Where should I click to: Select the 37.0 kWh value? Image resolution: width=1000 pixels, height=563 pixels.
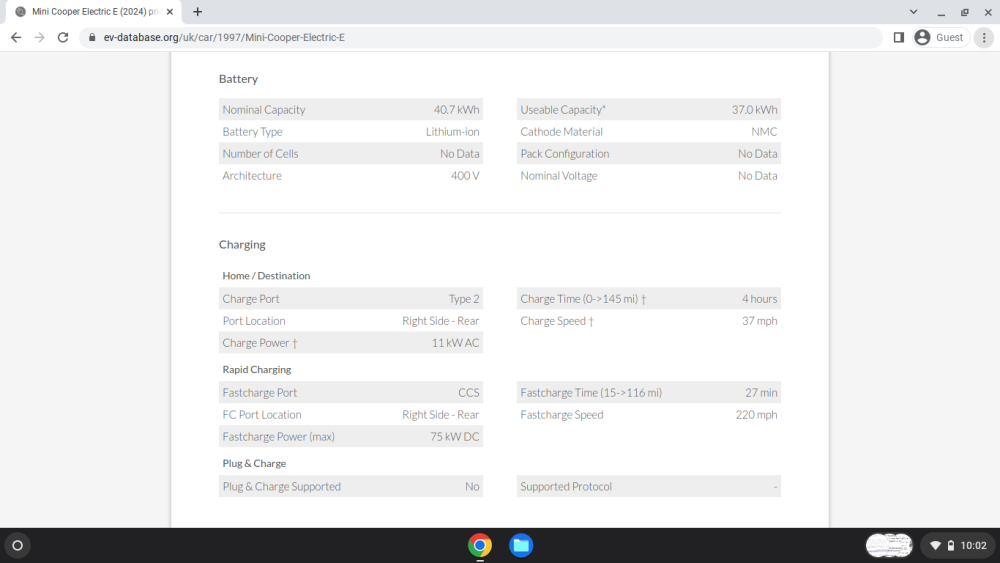[754, 110]
